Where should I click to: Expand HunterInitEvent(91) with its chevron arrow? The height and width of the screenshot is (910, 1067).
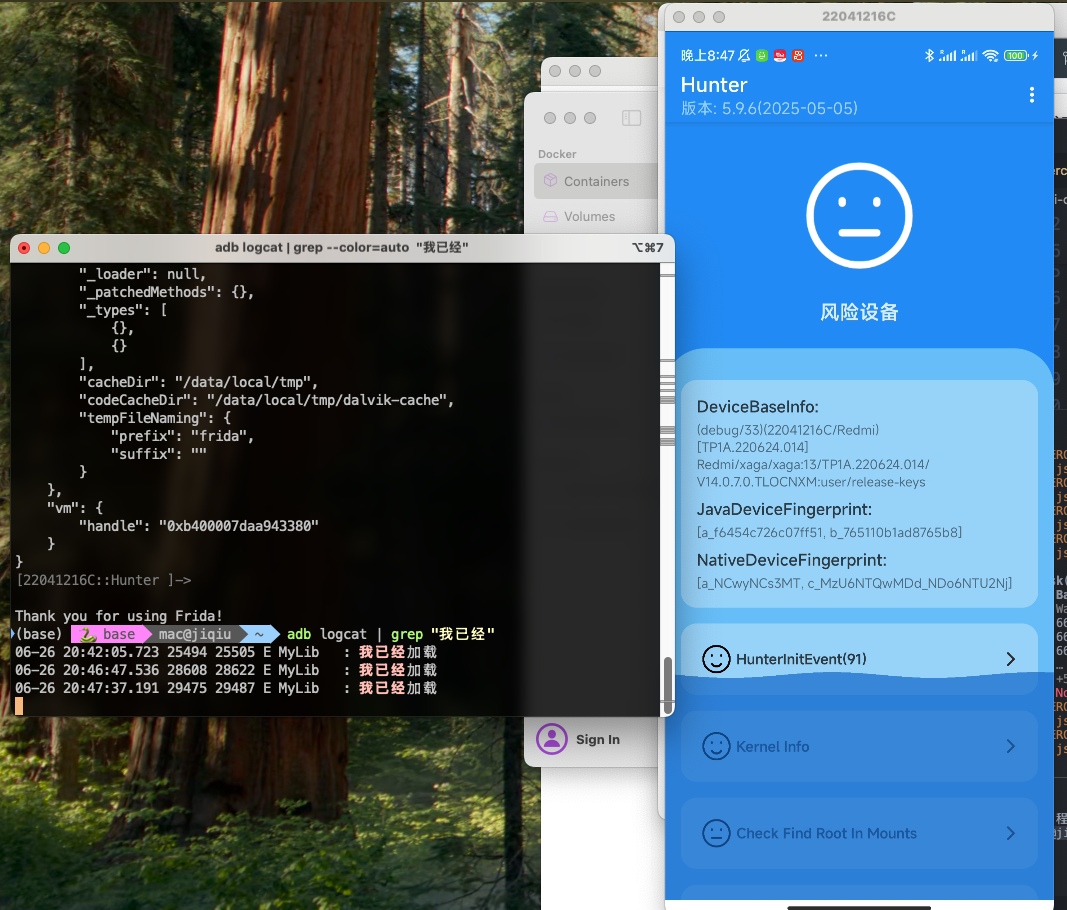[1010, 659]
